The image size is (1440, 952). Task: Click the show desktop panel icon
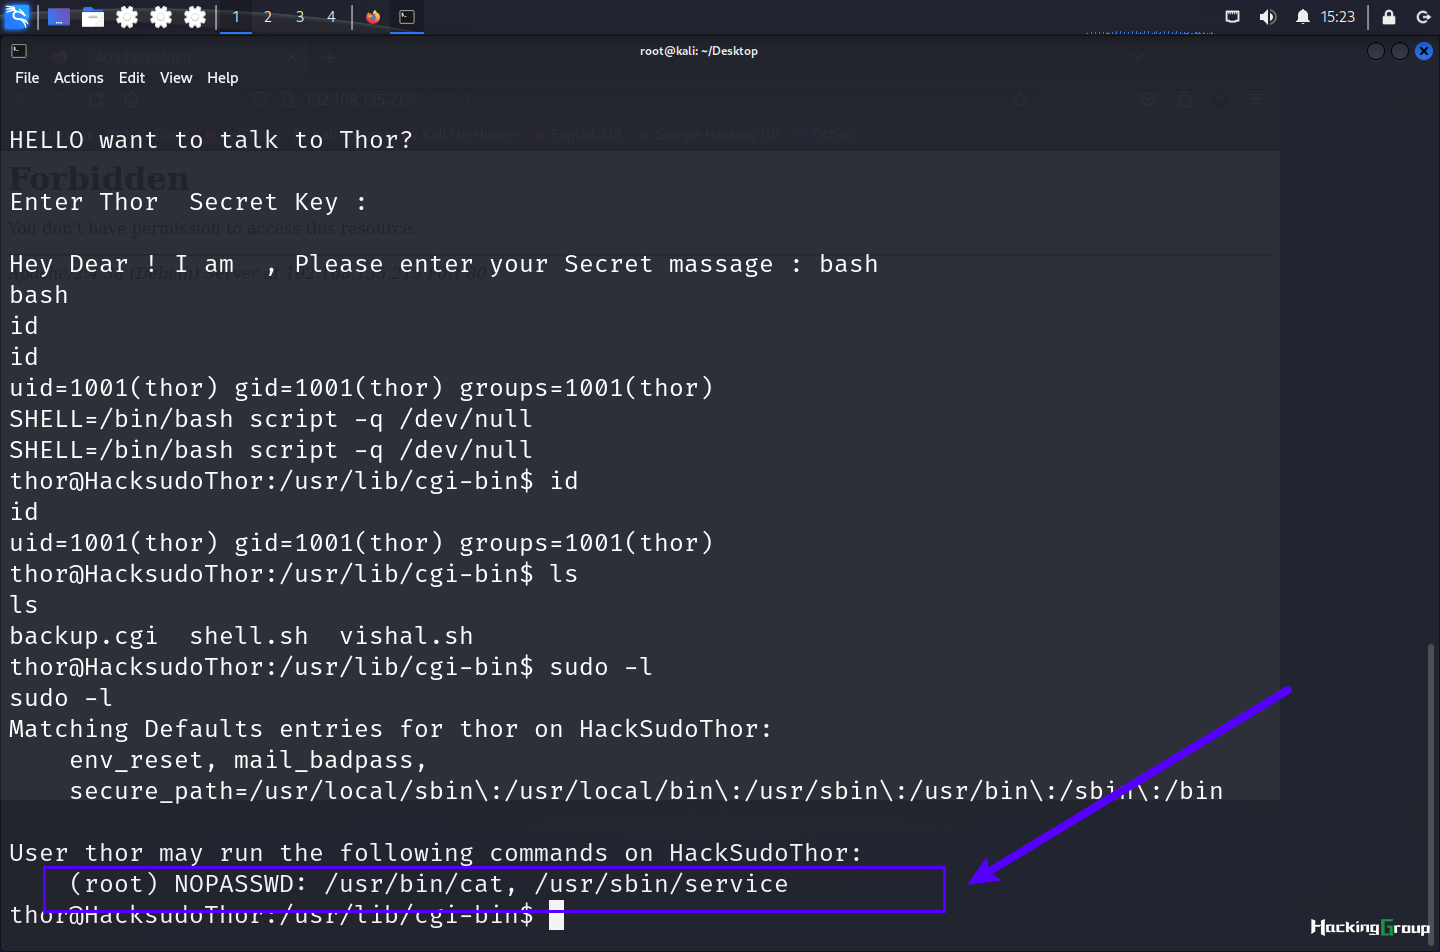click(59, 17)
